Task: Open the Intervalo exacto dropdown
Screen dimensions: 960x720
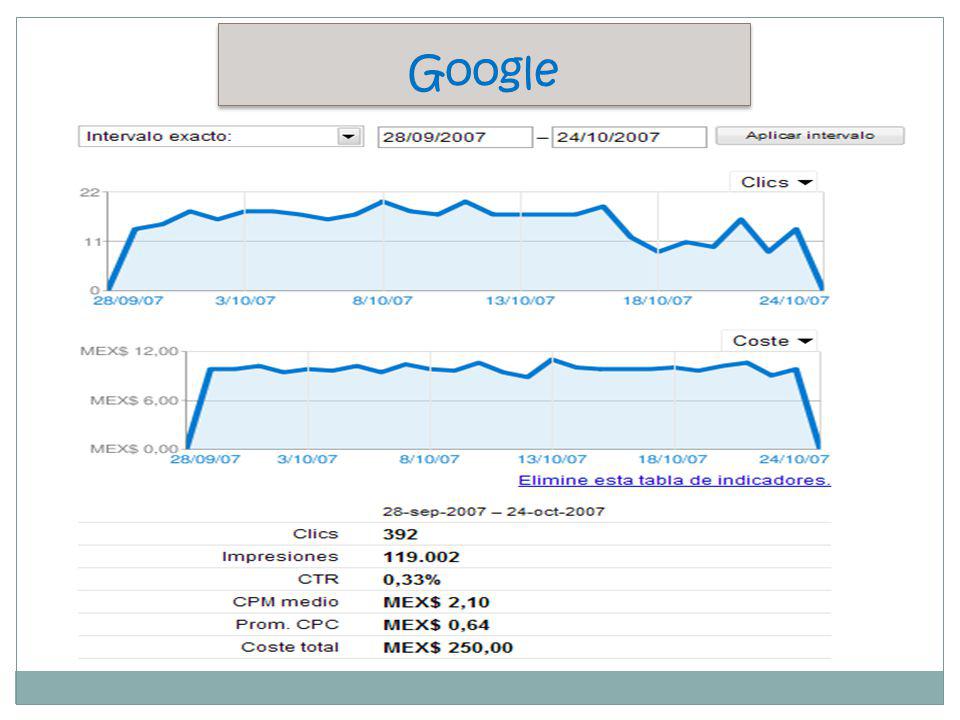Action: (x=221, y=136)
